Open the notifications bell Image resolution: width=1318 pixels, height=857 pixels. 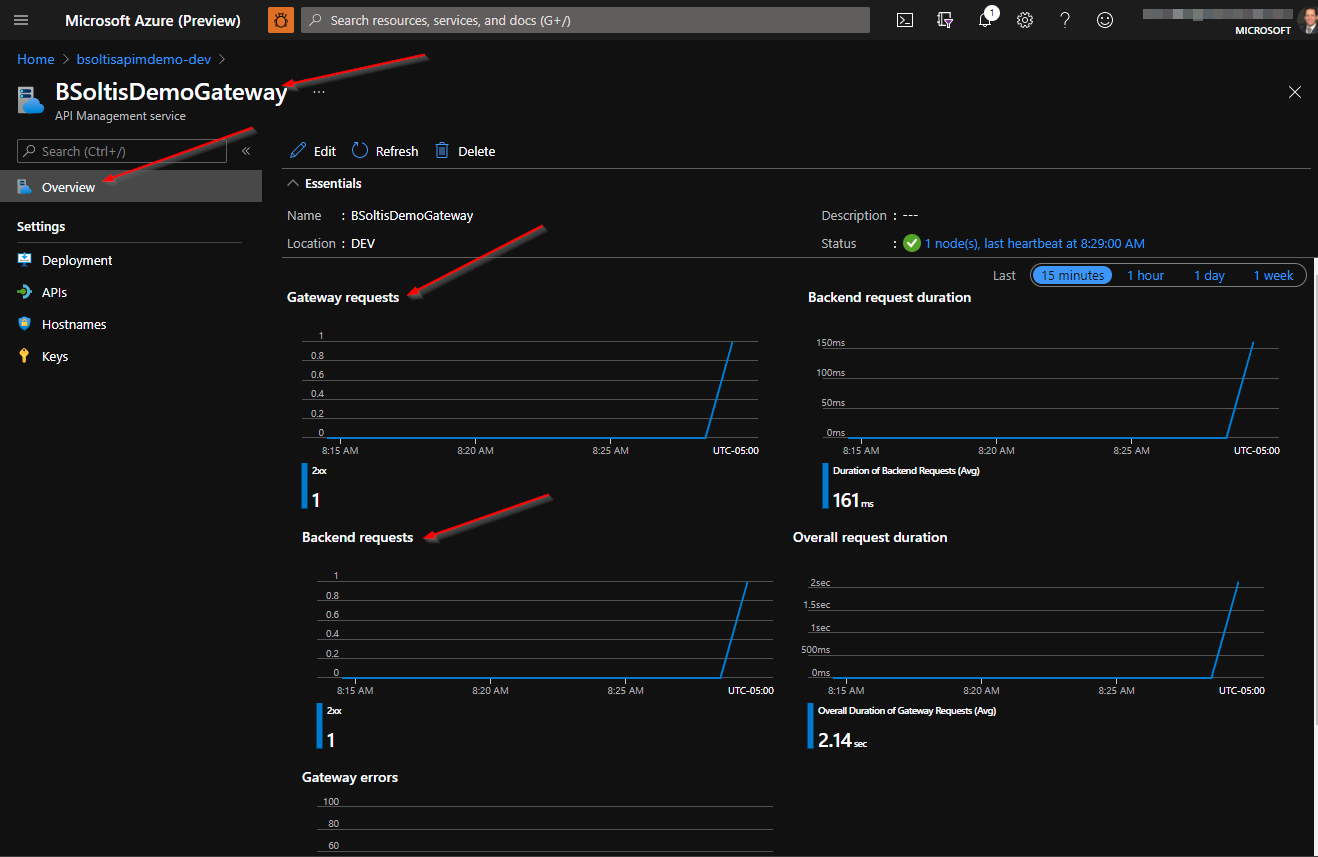click(984, 20)
